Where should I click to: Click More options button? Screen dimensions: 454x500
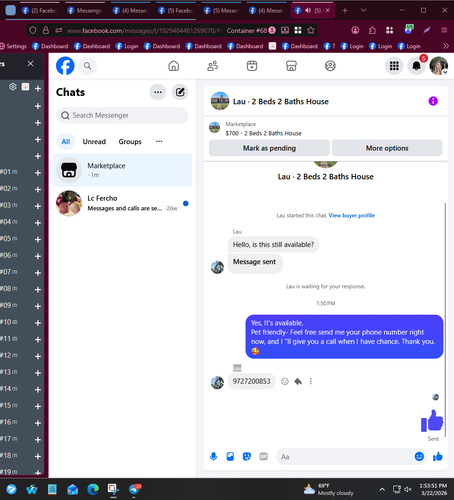point(387,148)
